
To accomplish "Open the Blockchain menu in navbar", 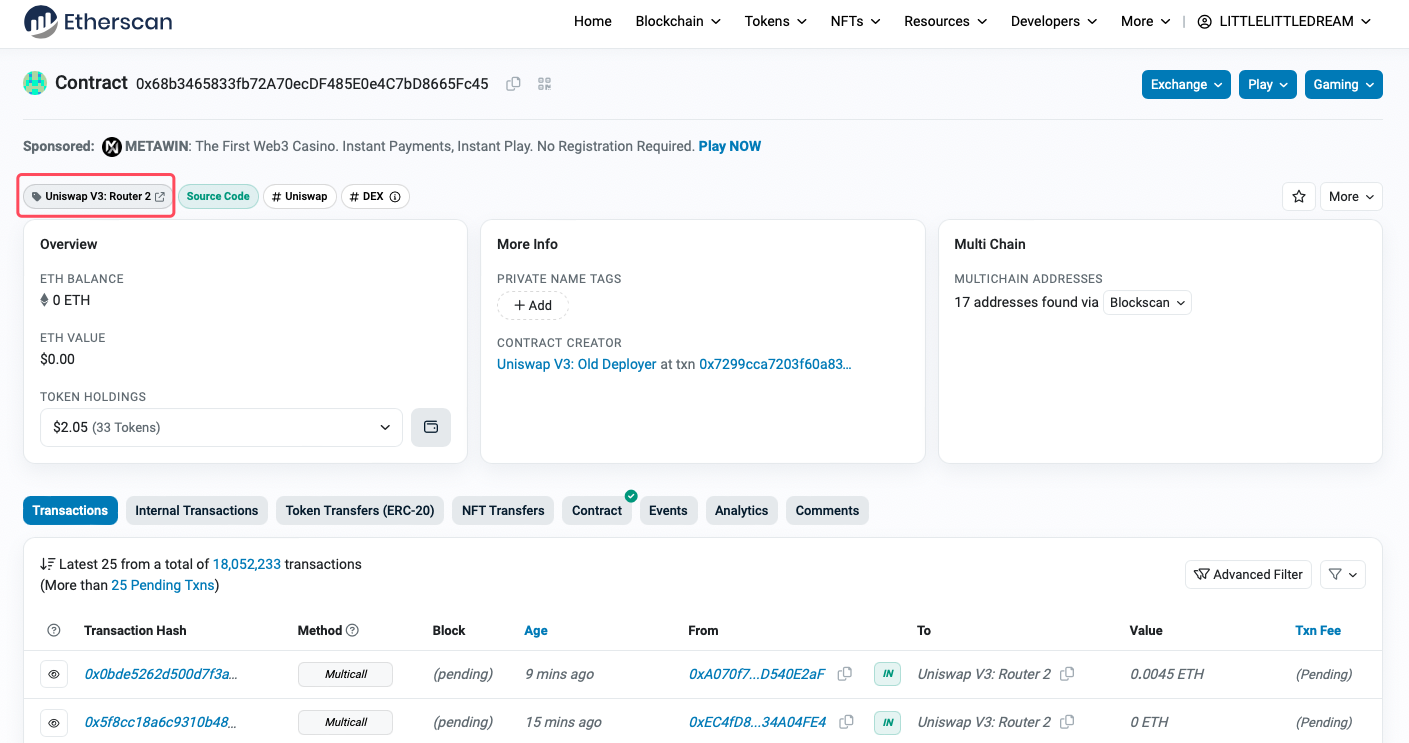I will 677,21.
